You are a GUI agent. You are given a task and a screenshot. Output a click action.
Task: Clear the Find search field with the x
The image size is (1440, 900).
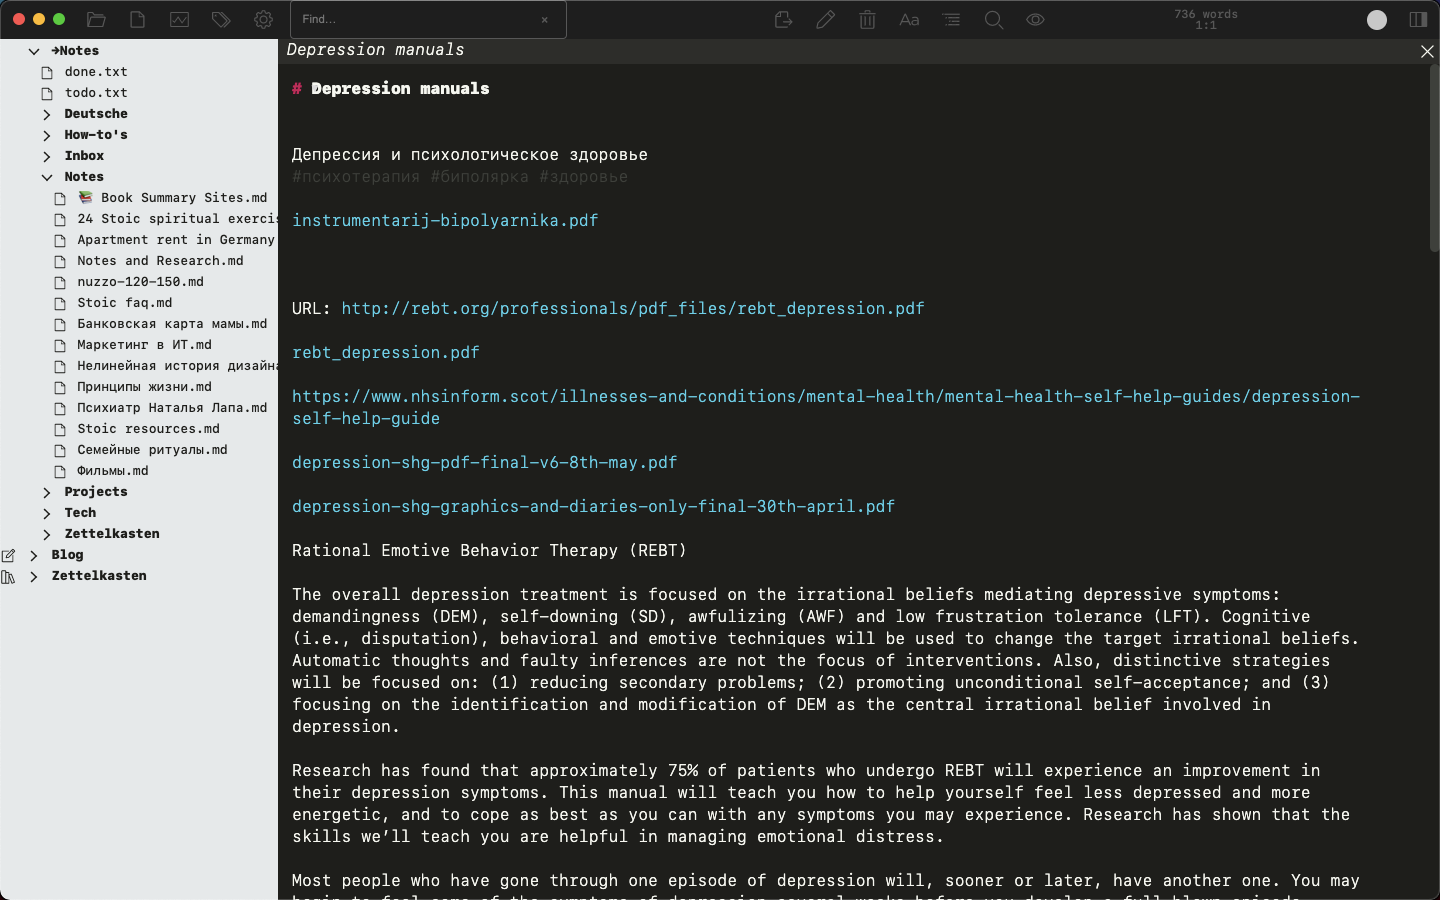click(x=545, y=19)
